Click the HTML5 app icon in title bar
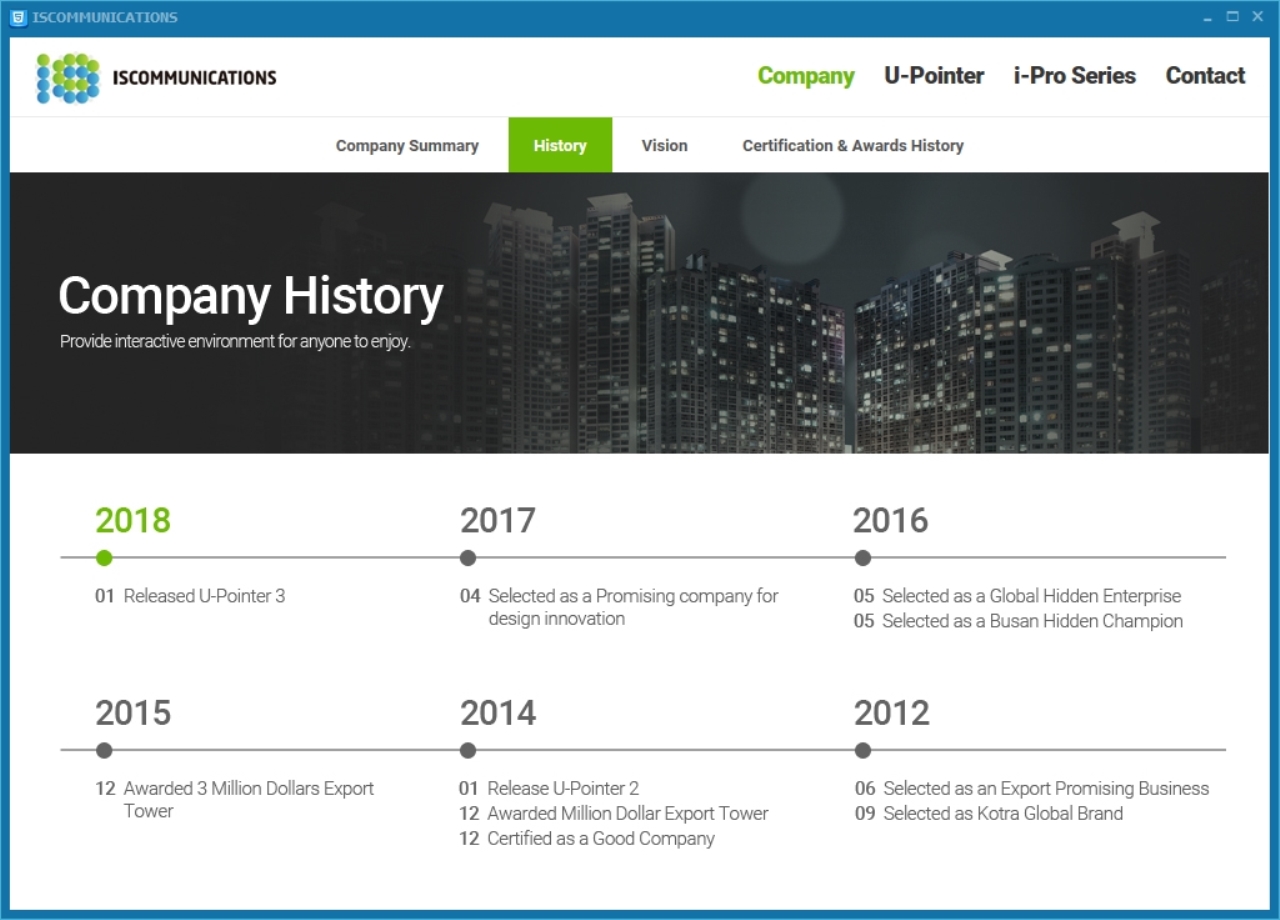 (18, 17)
